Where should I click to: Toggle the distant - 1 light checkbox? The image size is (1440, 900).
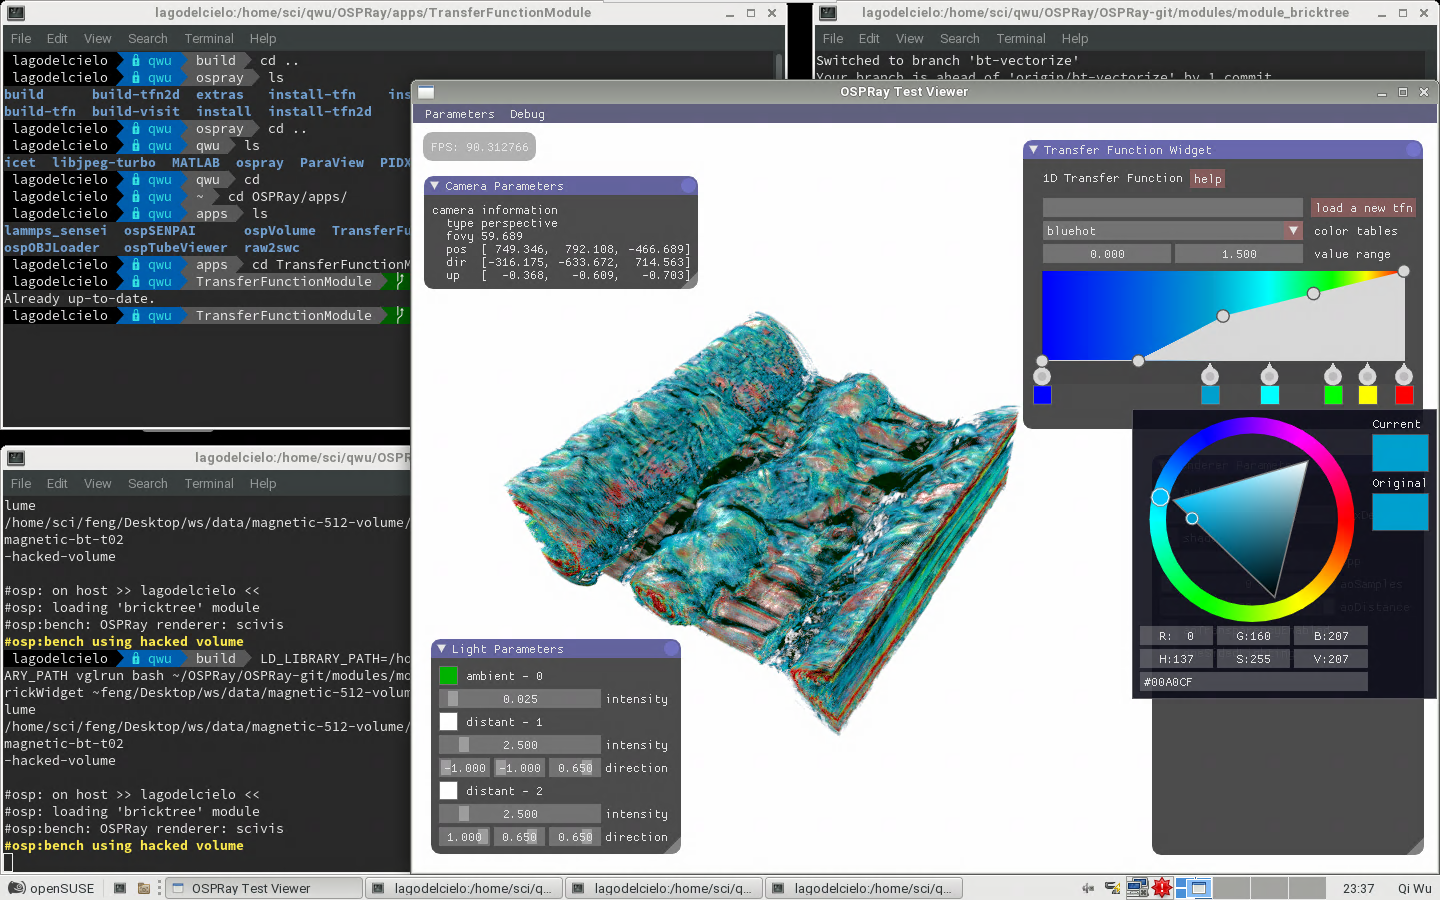coord(448,722)
